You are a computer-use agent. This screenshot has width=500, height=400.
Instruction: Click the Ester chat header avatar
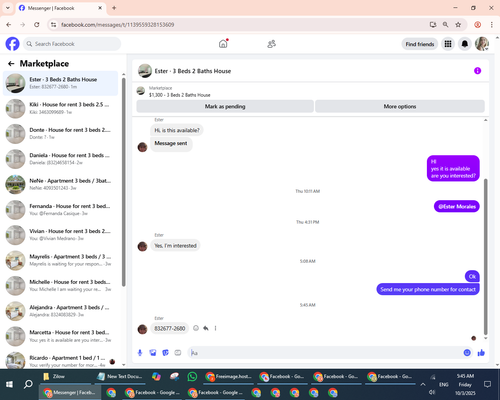[145, 71]
